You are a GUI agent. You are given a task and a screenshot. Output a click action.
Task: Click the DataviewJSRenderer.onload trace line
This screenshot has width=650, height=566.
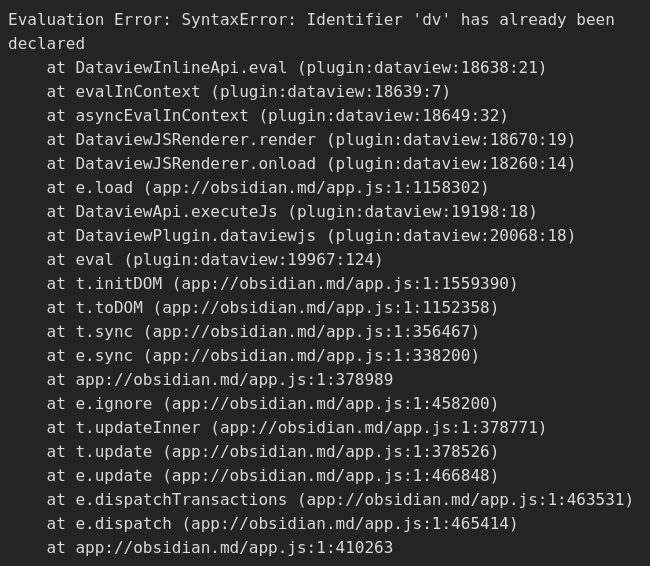tap(311, 164)
